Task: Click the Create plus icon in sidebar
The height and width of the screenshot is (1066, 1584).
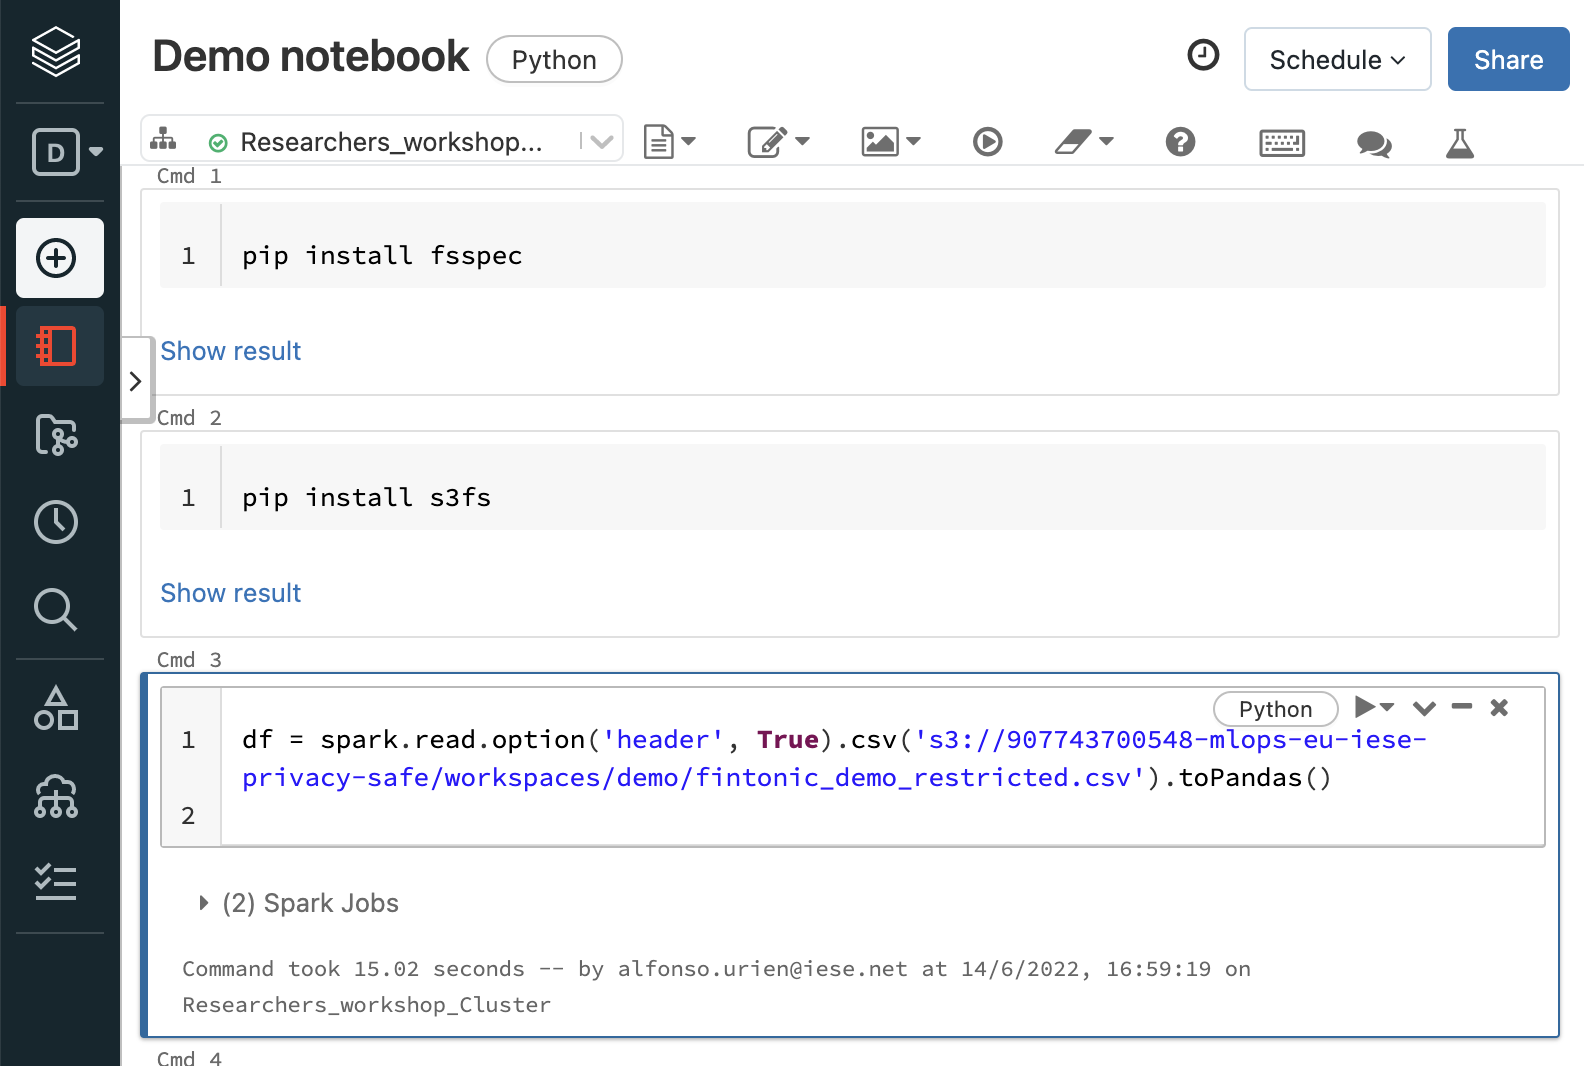Action: coord(57,258)
